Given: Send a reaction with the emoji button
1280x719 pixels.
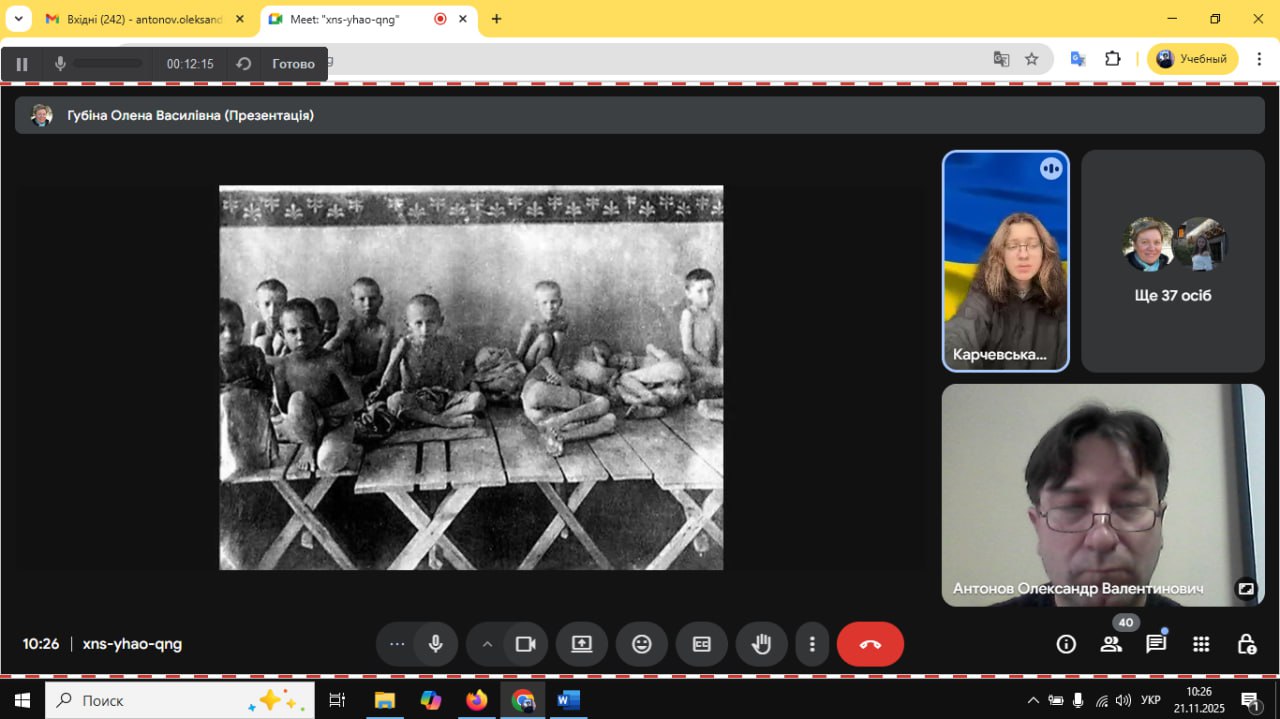Looking at the screenshot, I should [642, 644].
